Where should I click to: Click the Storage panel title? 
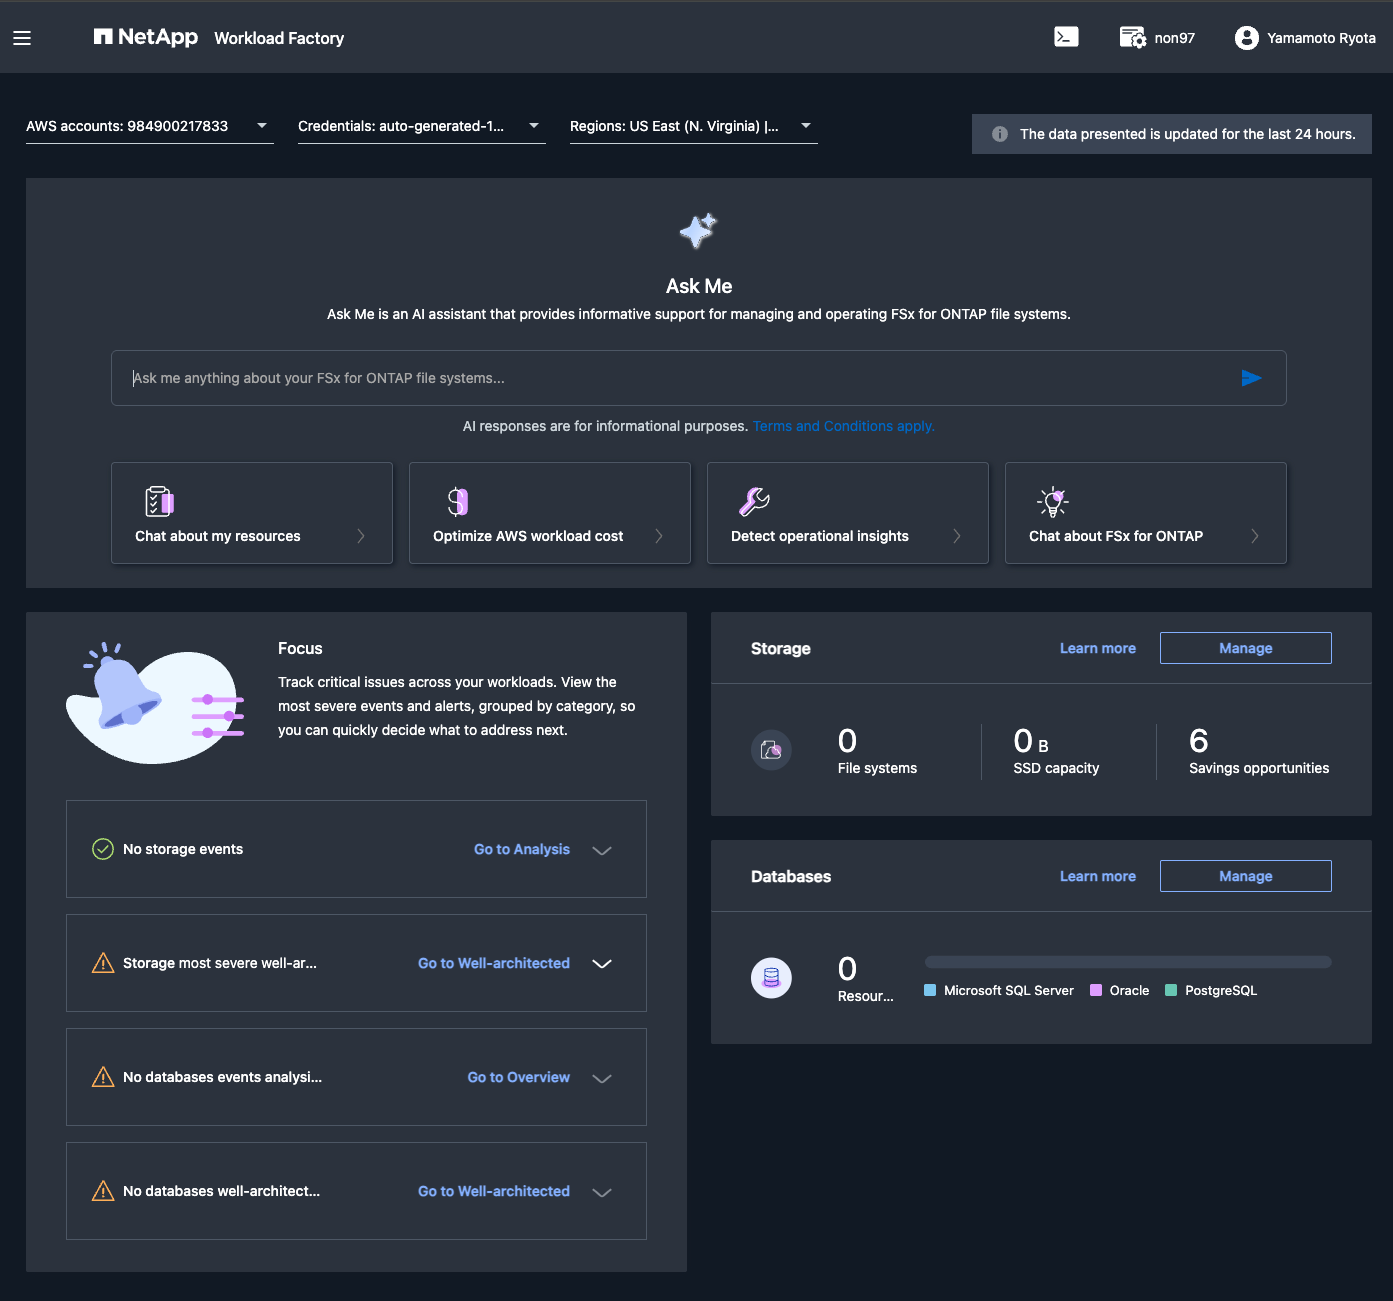[x=781, y=648]
